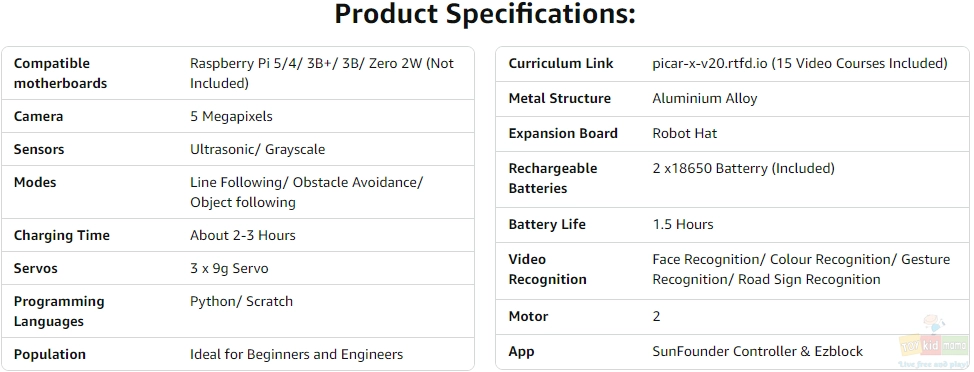Click the SunFounder Controller & Ezblock value
974x372 pixels.
pos(757,352)
